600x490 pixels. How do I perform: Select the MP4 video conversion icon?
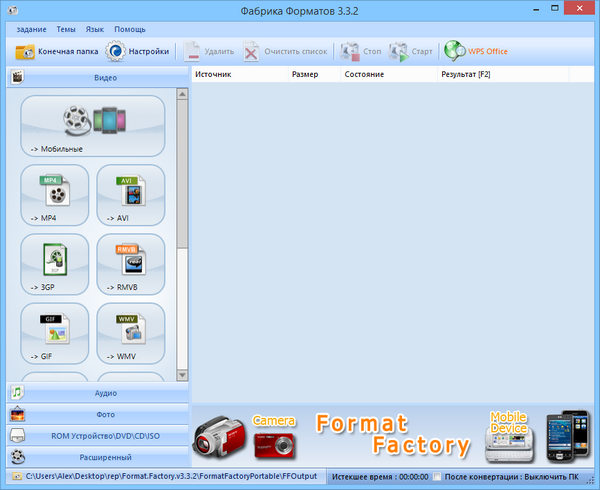click(55, 195)
